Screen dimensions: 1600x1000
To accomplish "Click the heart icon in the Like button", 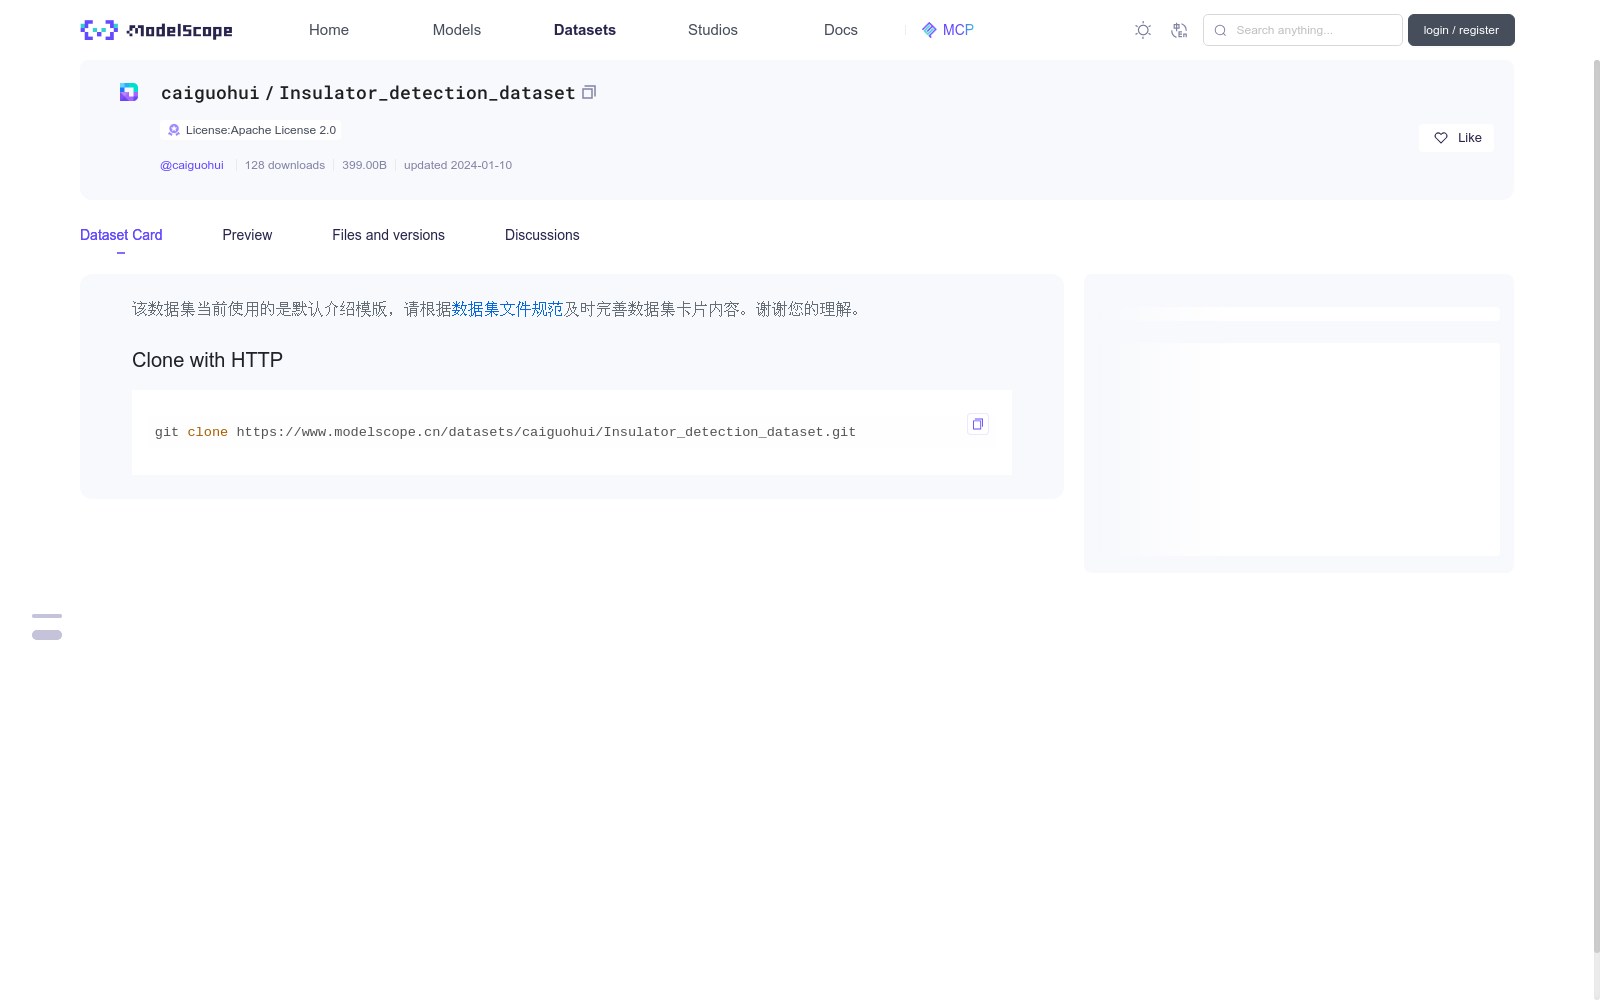I will tap(1441, 138).
